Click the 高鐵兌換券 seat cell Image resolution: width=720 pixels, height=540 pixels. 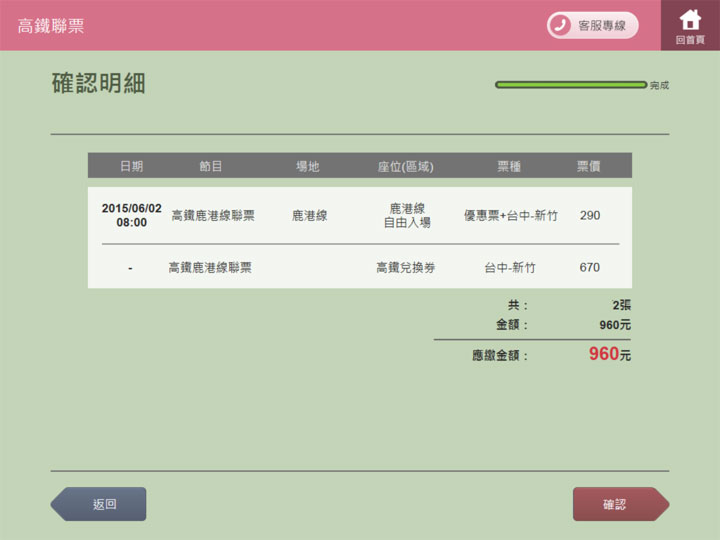(406, 268)
